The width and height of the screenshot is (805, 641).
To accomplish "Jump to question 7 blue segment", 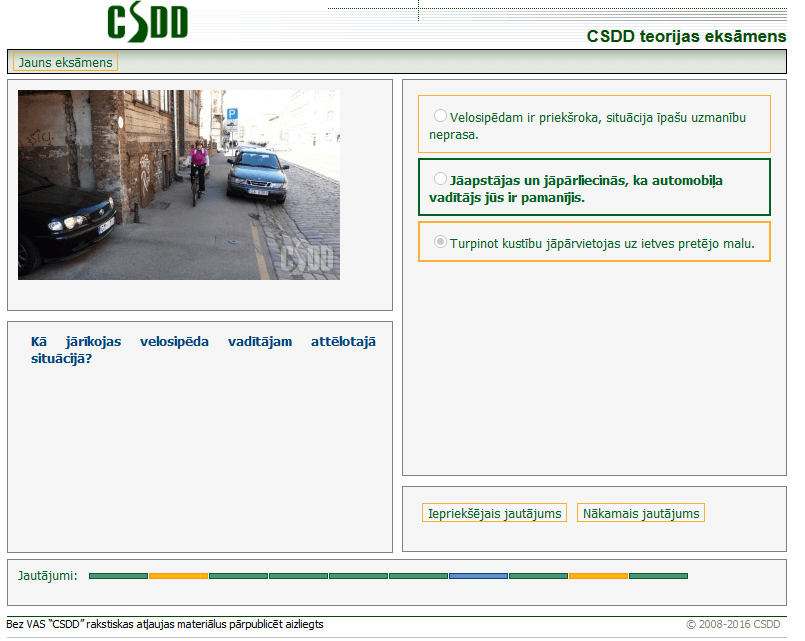I will 478,576.
